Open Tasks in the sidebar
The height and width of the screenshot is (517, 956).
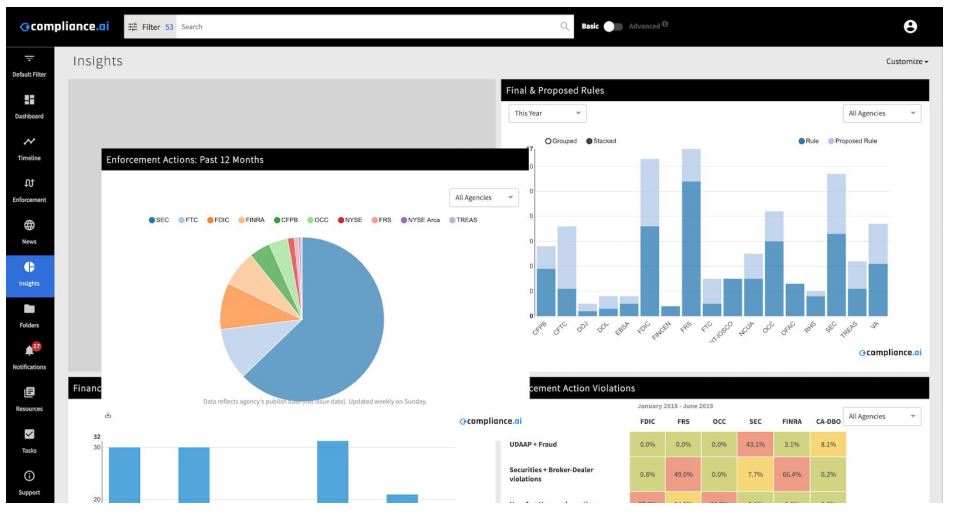29,441
